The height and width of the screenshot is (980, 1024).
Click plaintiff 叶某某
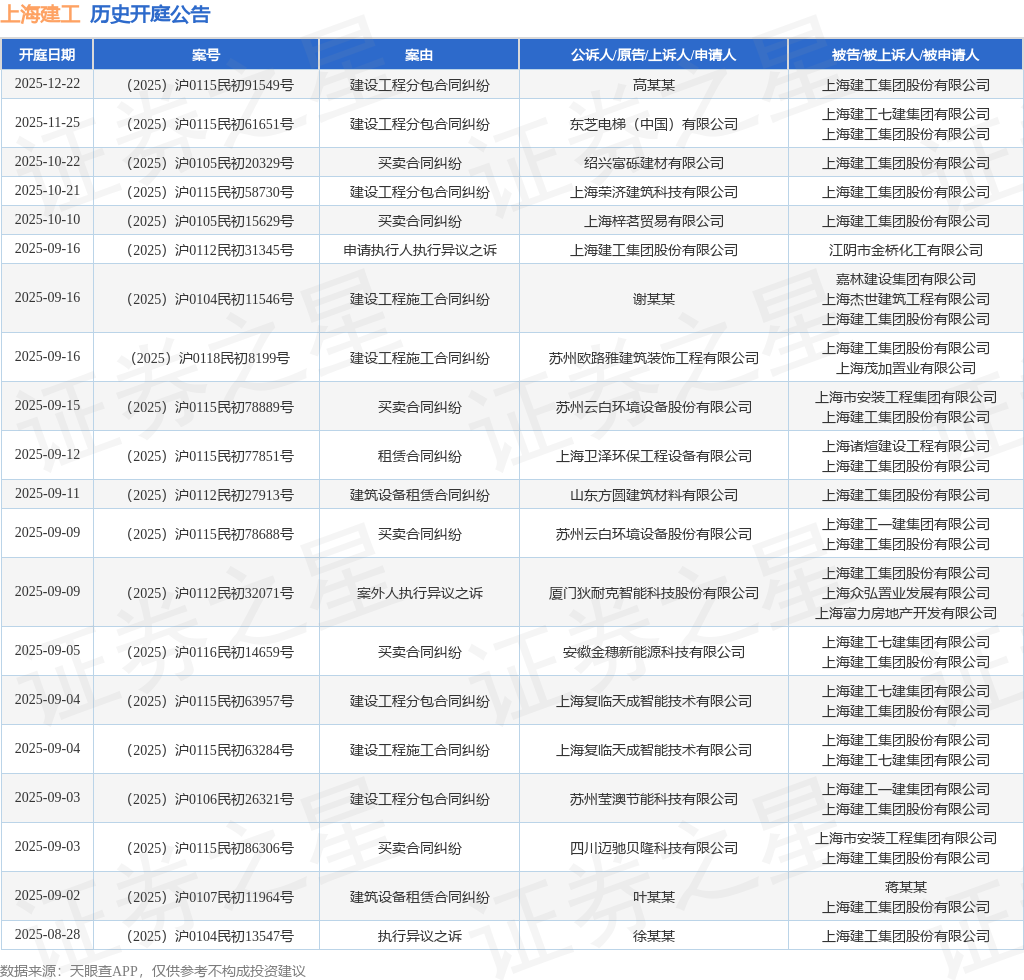click(654, 897)
